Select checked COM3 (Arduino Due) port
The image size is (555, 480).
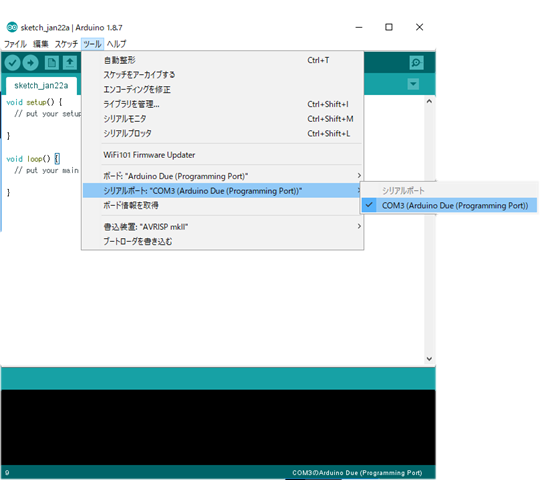tap(449, 205)
